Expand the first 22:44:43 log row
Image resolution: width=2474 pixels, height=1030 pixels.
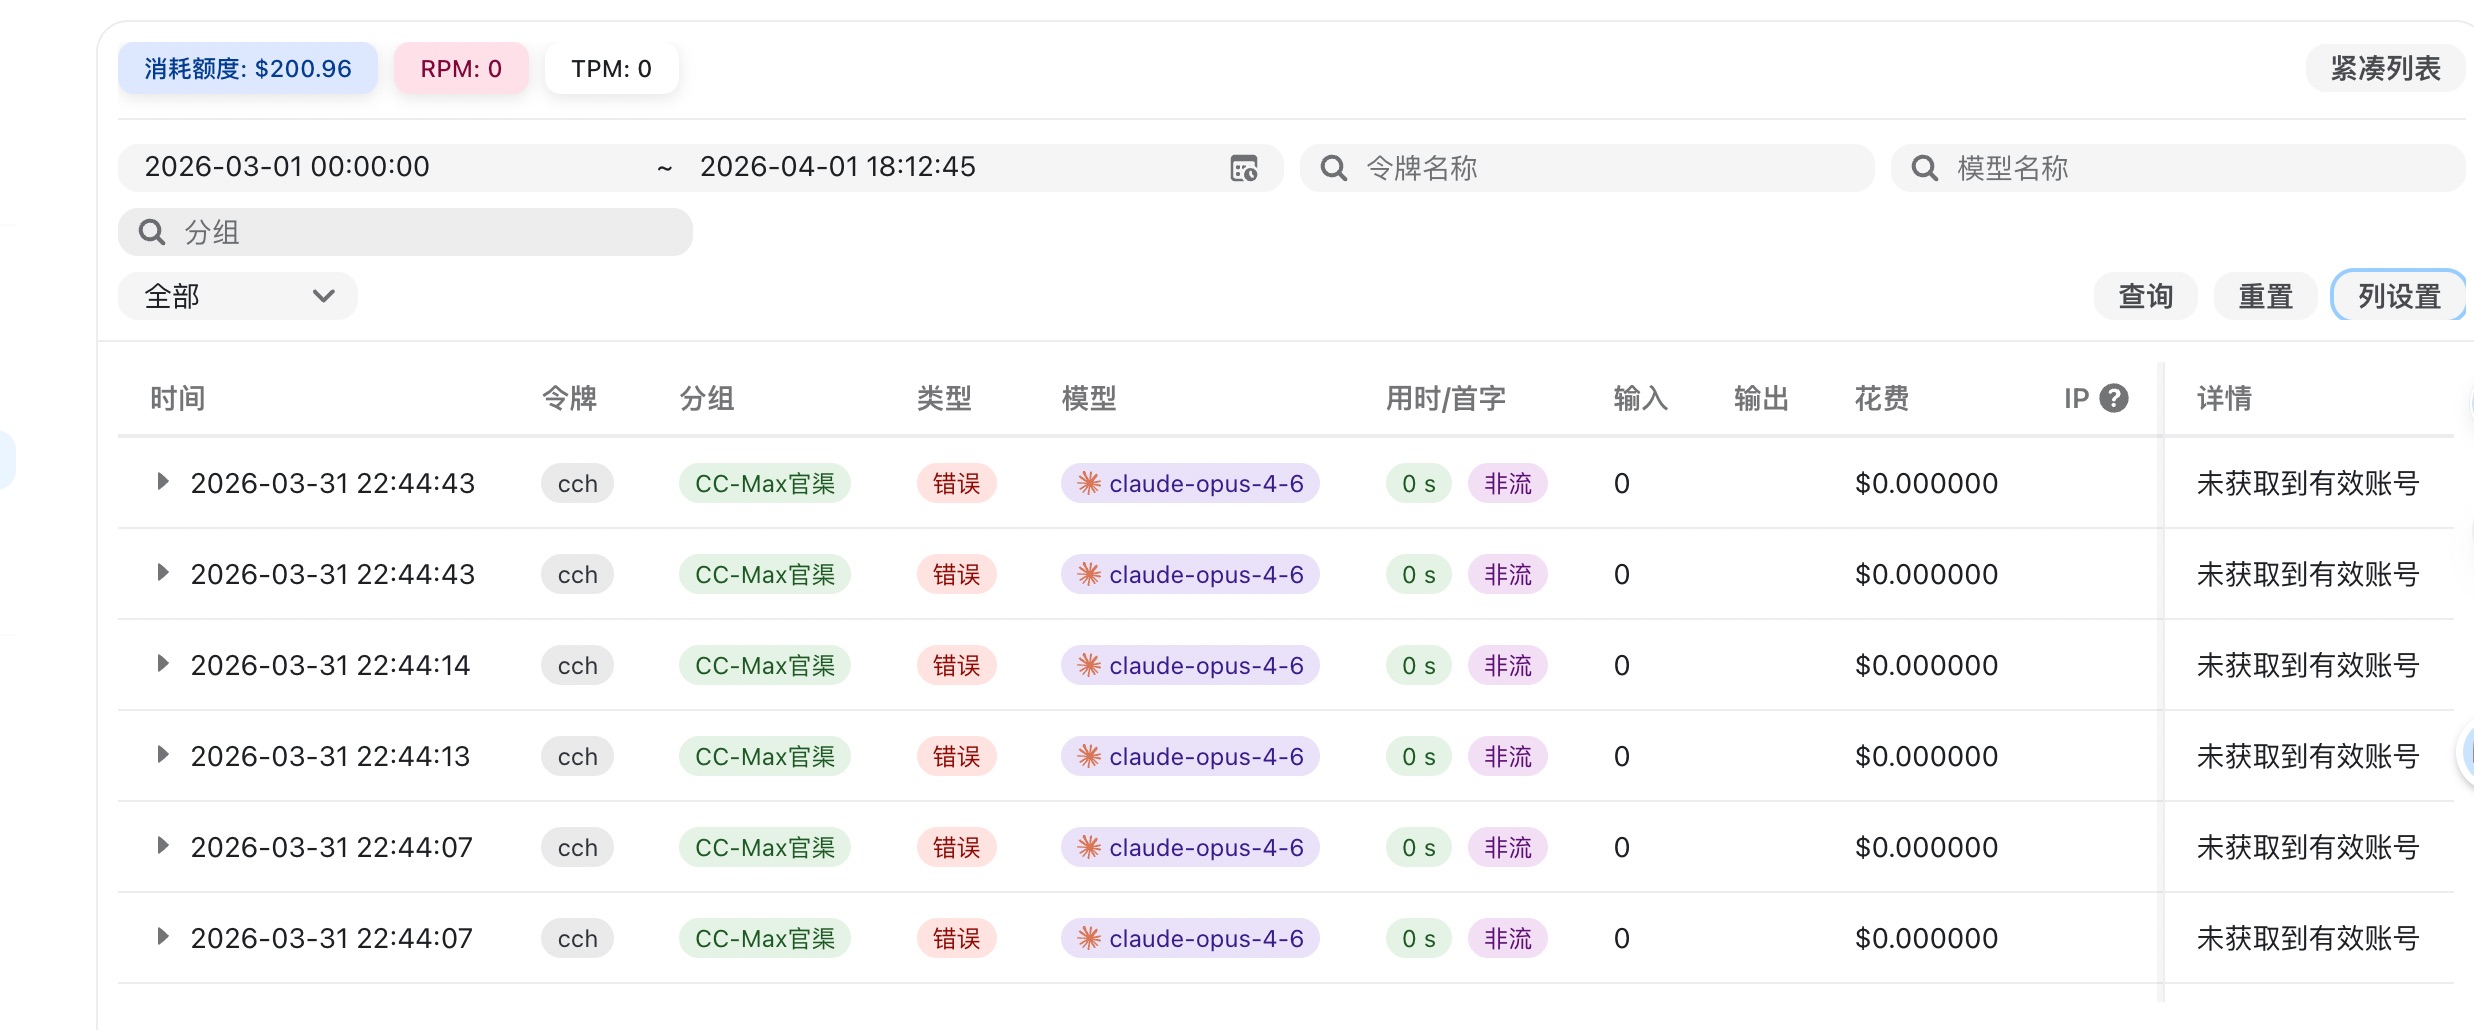163,482
